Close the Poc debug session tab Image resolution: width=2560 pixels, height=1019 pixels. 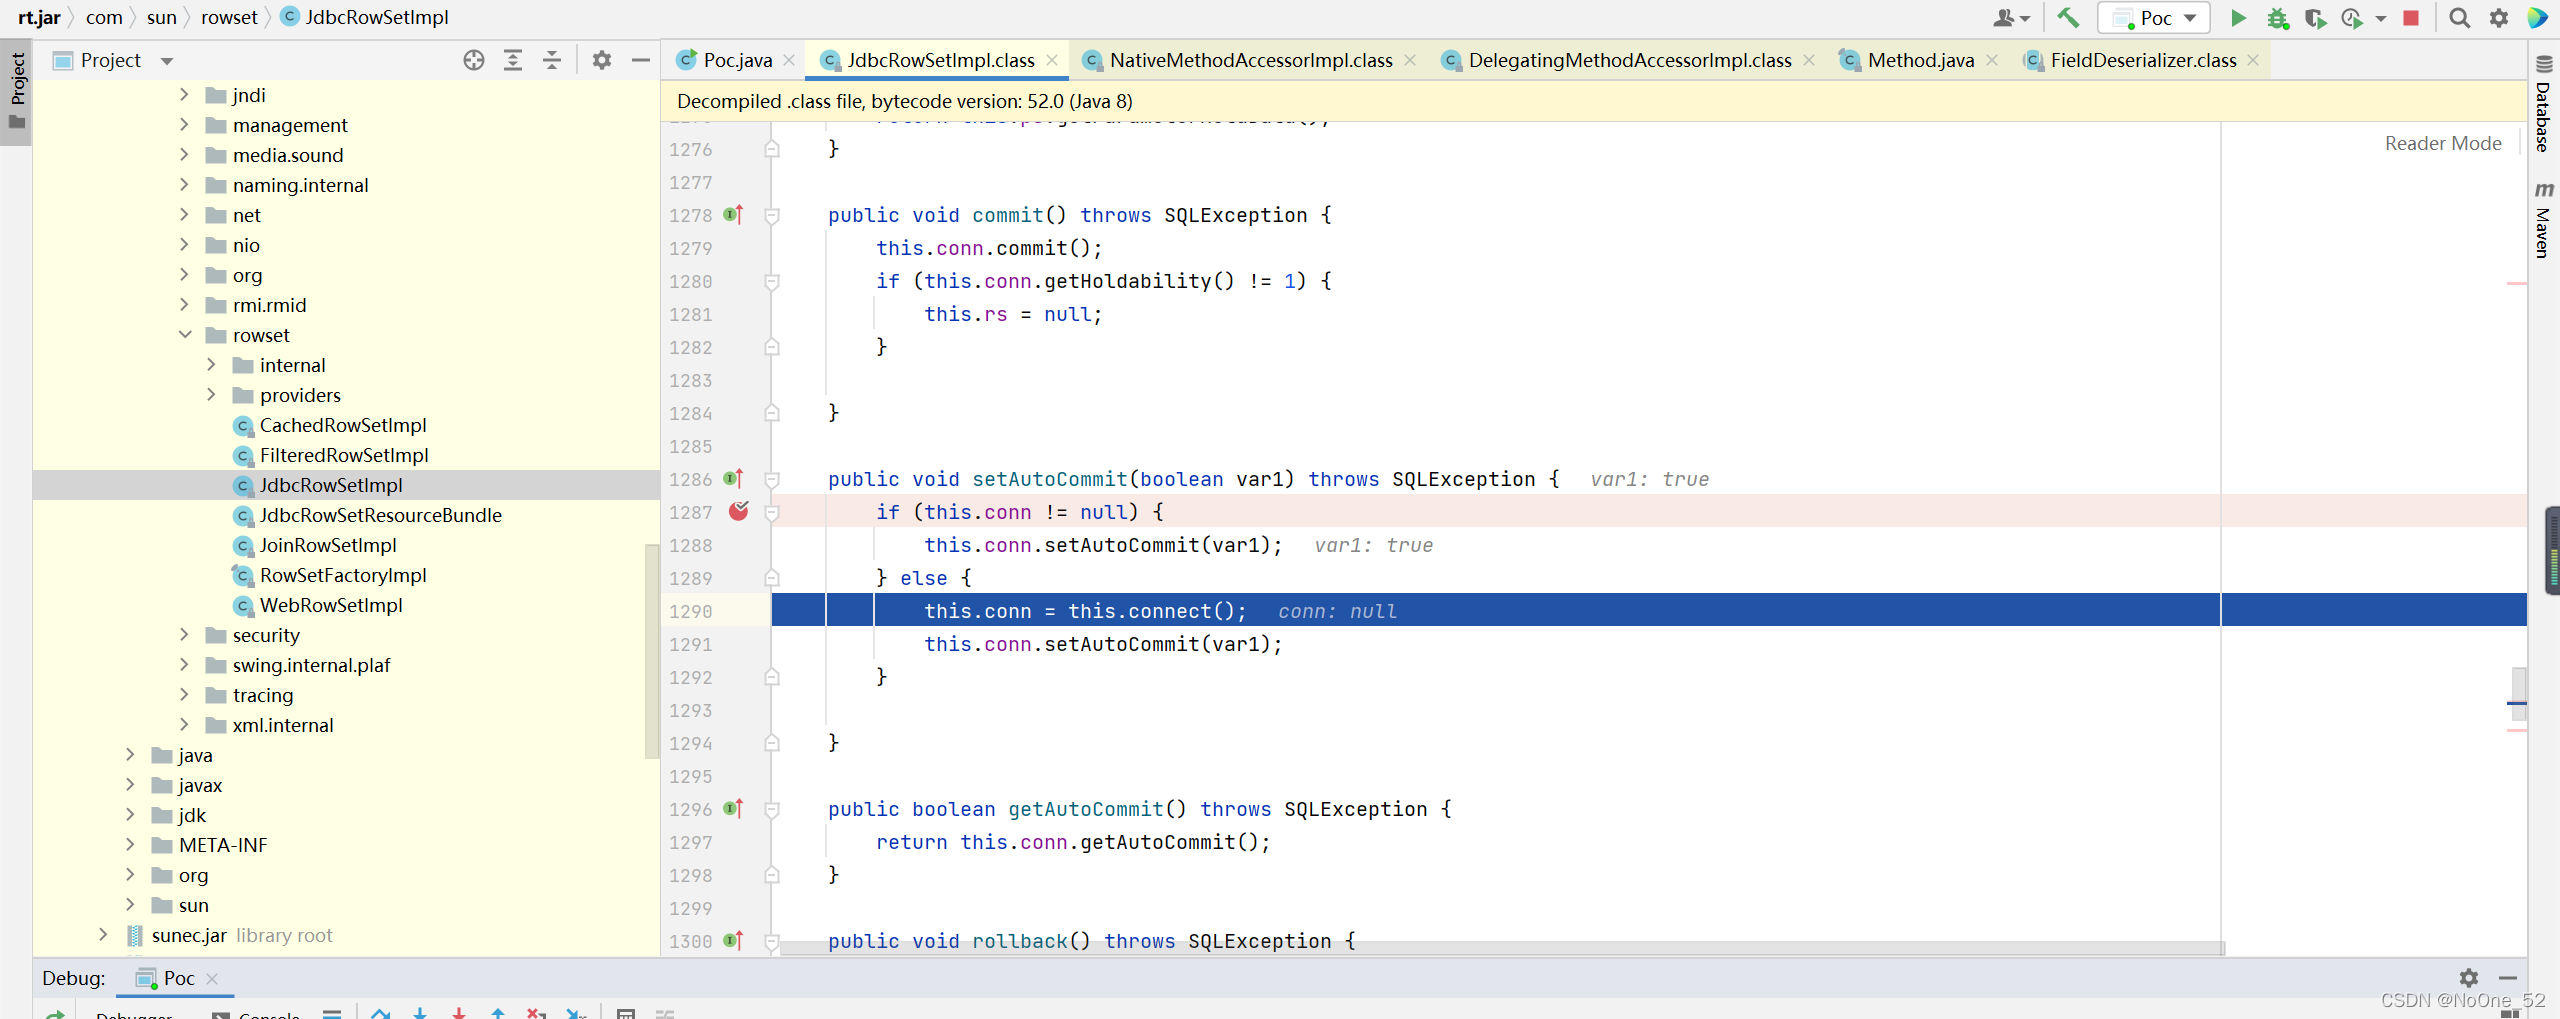pos(212,979)
